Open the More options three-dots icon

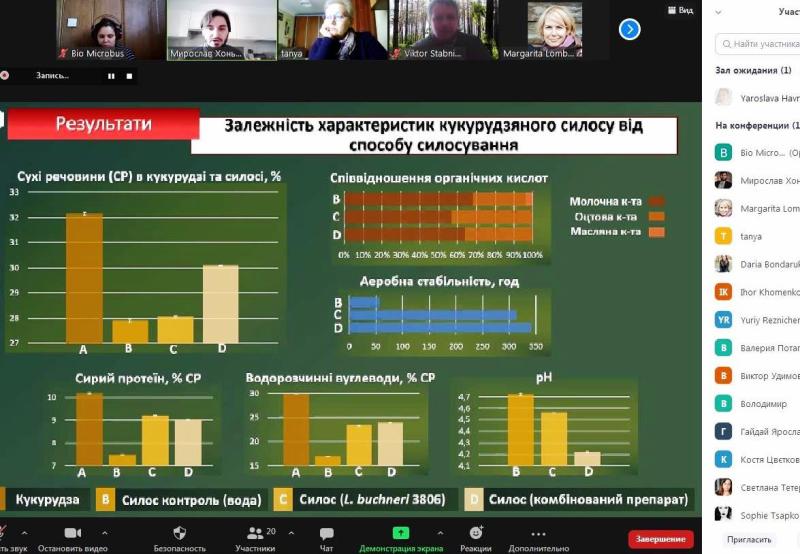click(538, 534)
